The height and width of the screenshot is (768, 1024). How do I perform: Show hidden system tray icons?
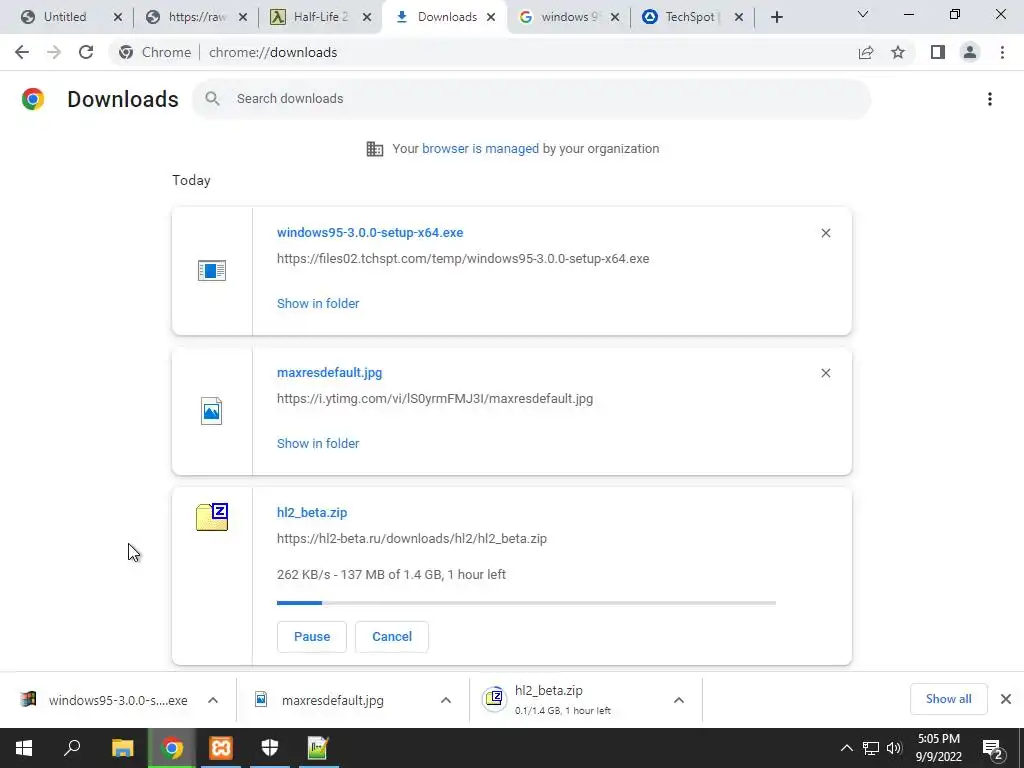pos(846,748)
